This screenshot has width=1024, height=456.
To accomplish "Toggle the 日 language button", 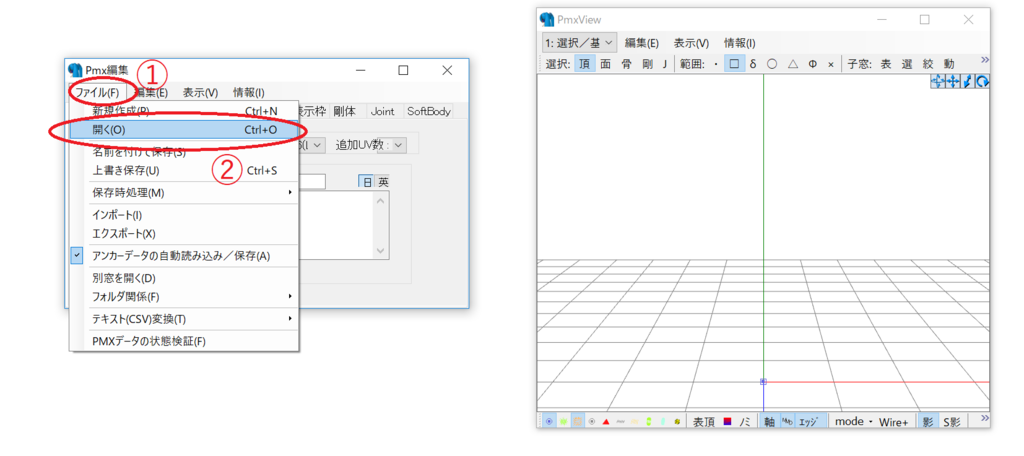I will [367, 182].
